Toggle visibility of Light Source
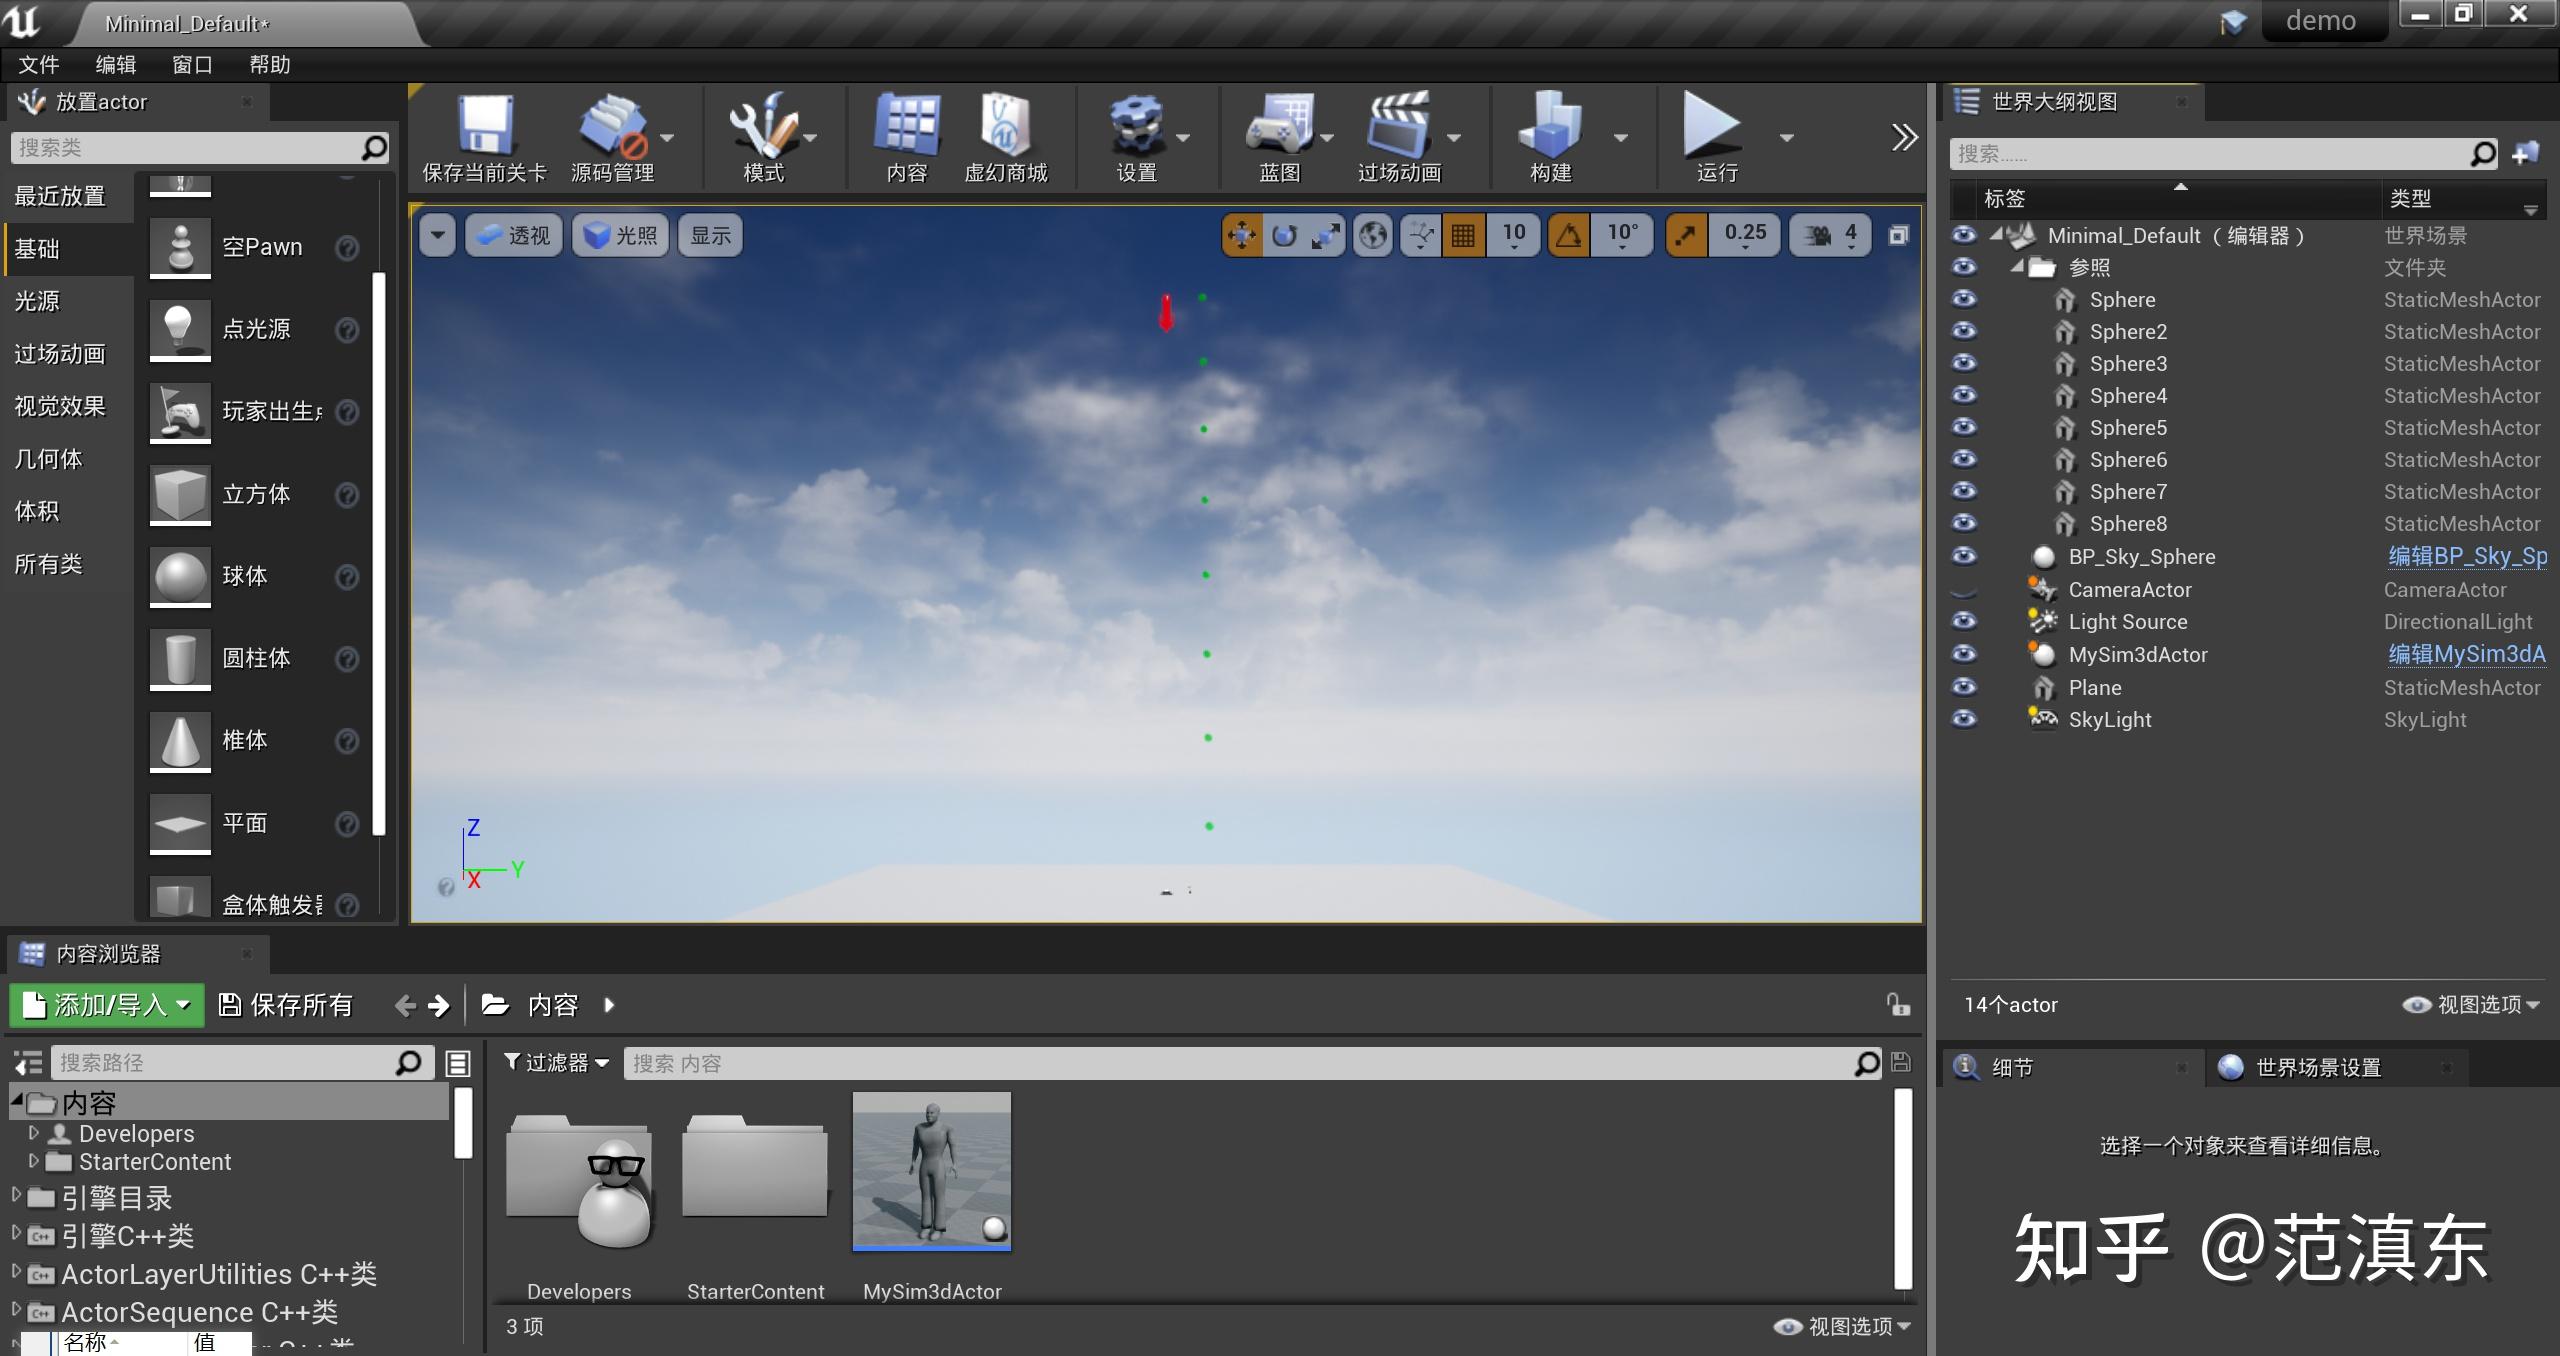The image size is (2560, 1356). point(1964,621)
